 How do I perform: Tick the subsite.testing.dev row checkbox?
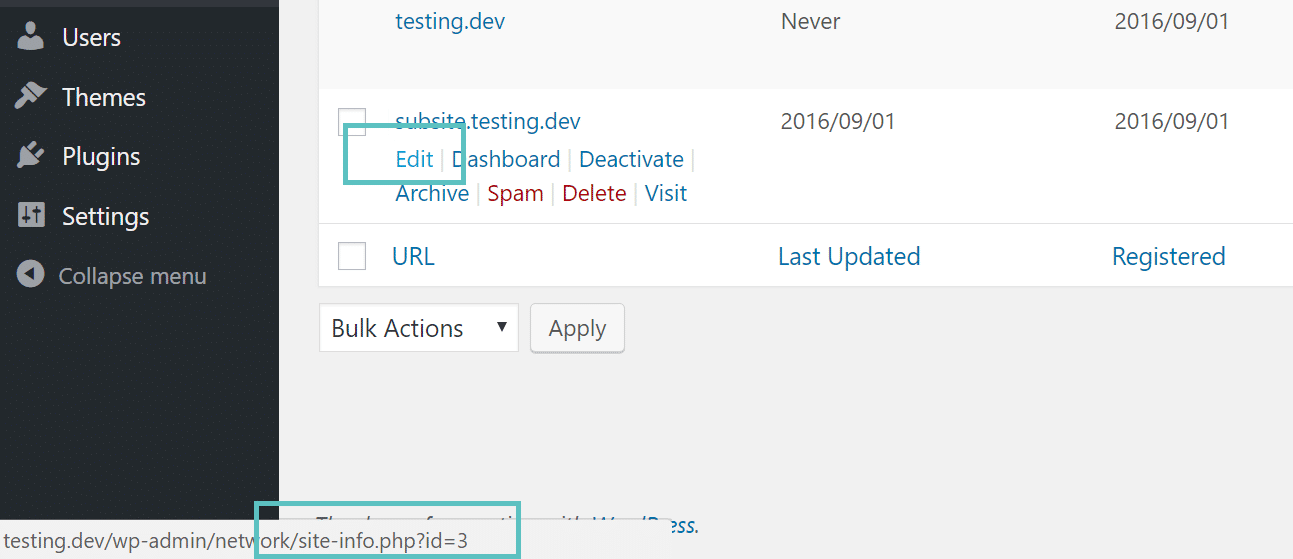tap(352, 122)
